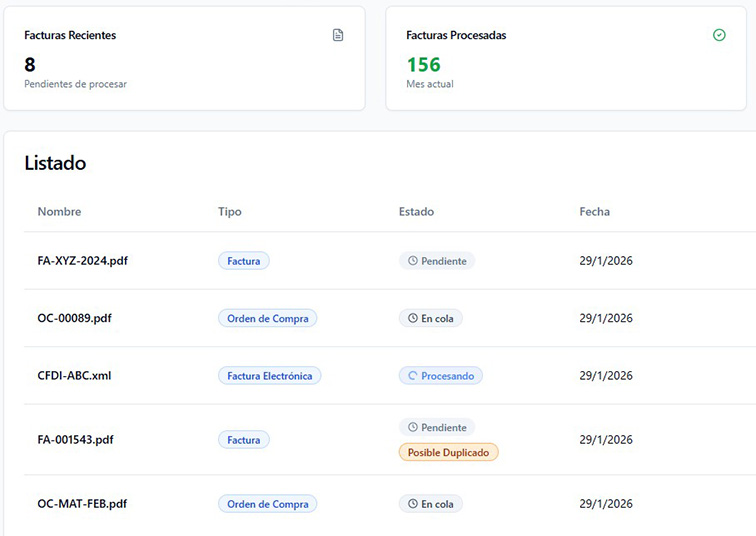The image size is (756, 536).
Task: Select the Tipo column header
Action: coord(229,212)
